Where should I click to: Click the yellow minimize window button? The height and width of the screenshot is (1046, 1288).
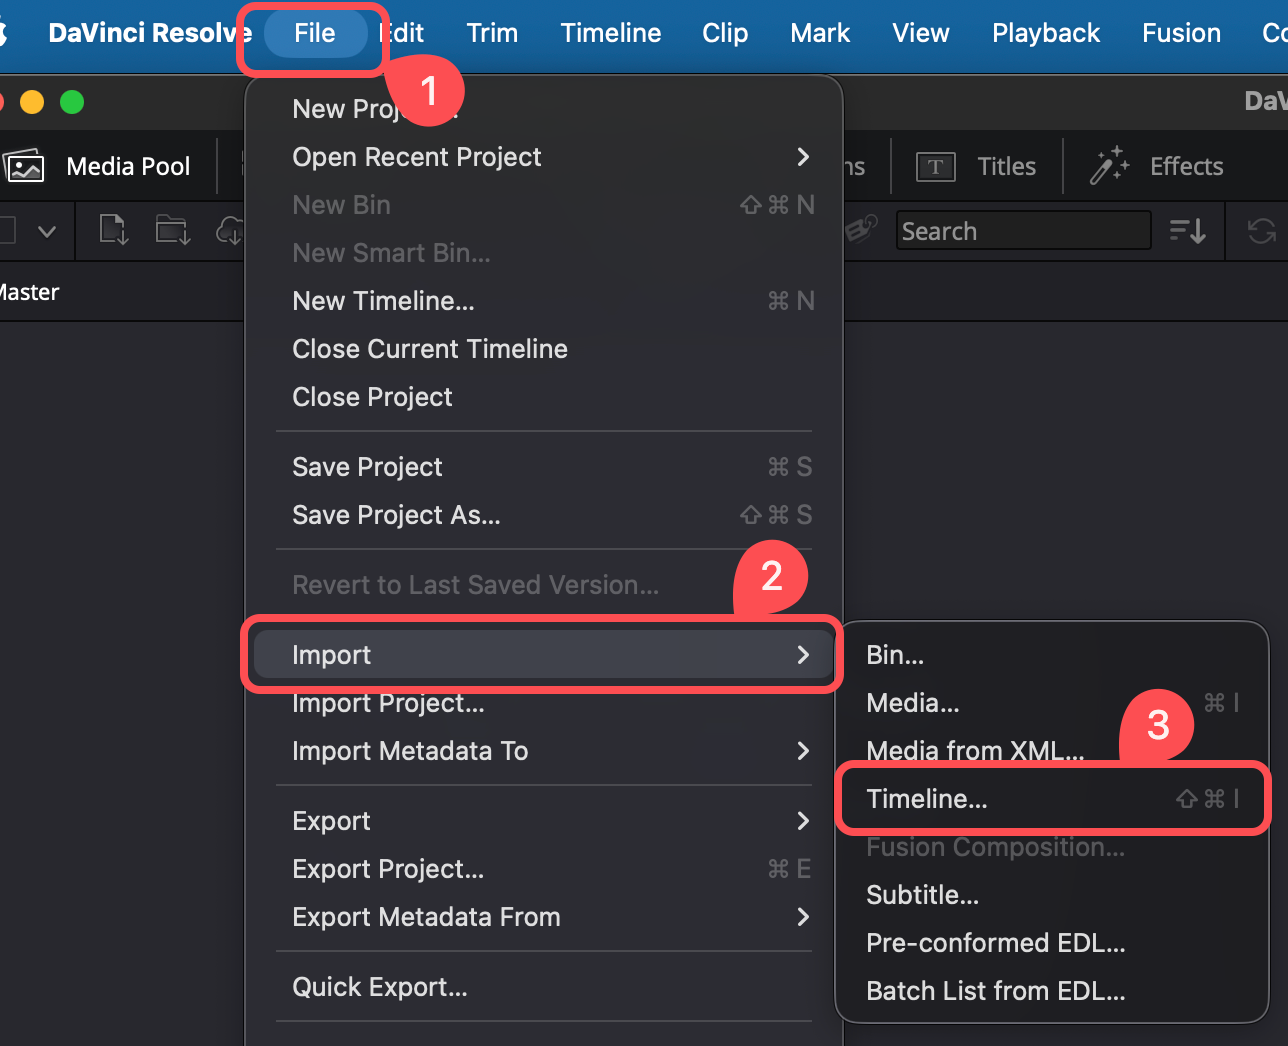pos(32,102)
